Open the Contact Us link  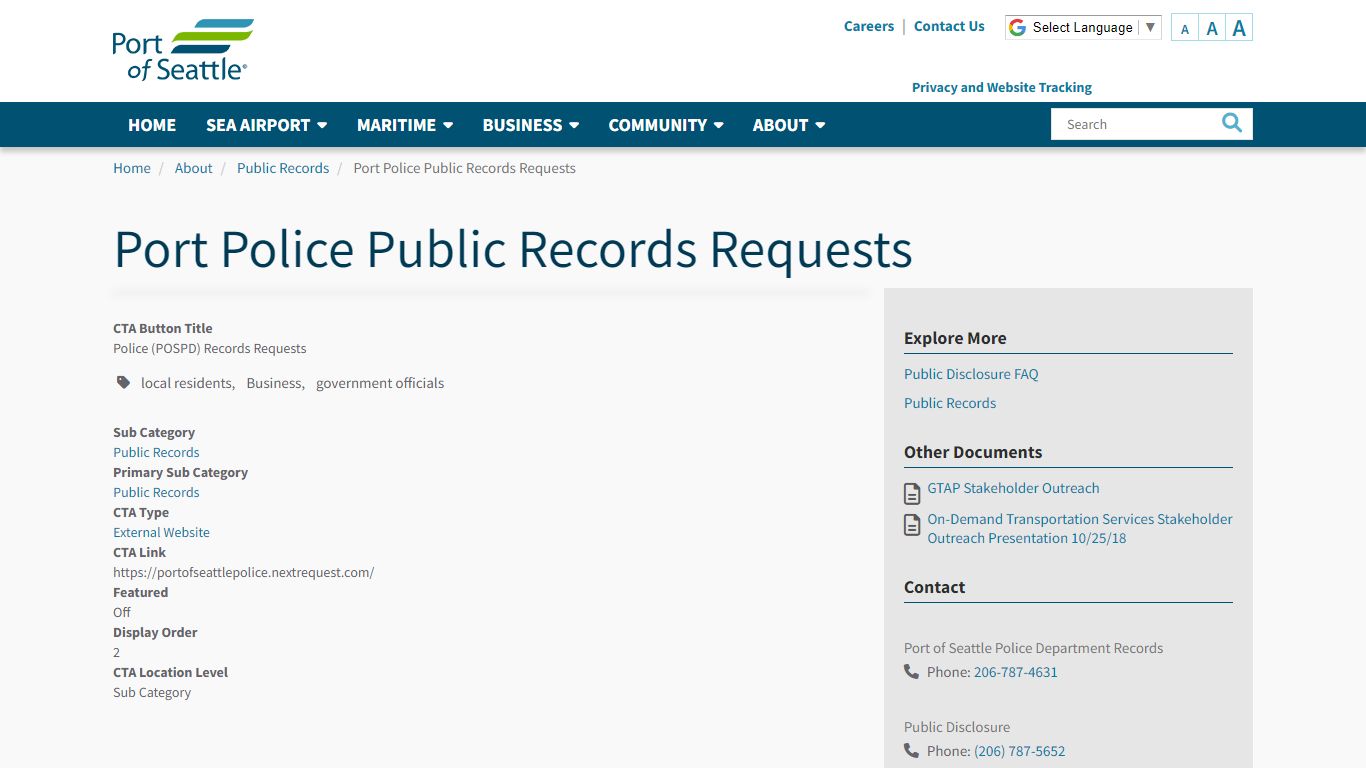(x=949, y=26)
